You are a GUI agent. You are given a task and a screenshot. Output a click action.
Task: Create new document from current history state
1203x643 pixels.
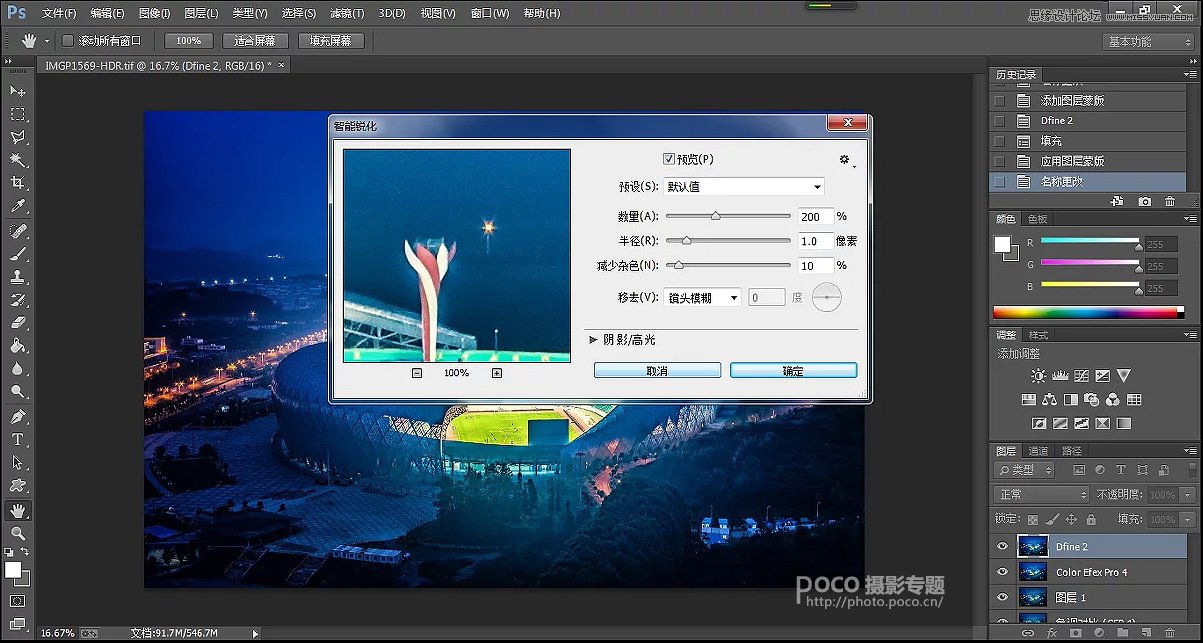(x=1119, y=201)
